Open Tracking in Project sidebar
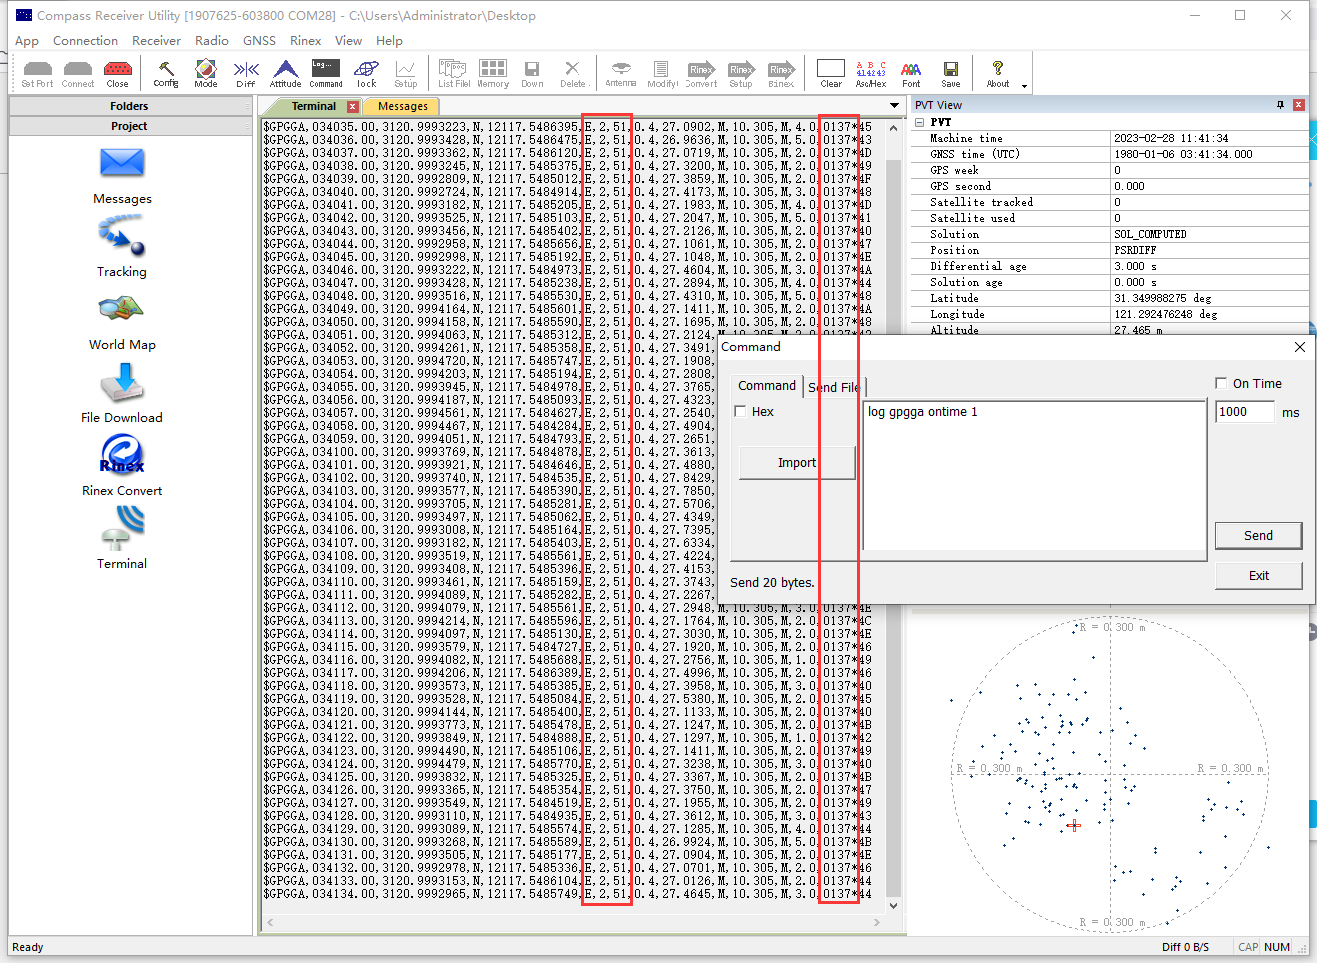The image size is (1317, 963). tap(122, 249)
